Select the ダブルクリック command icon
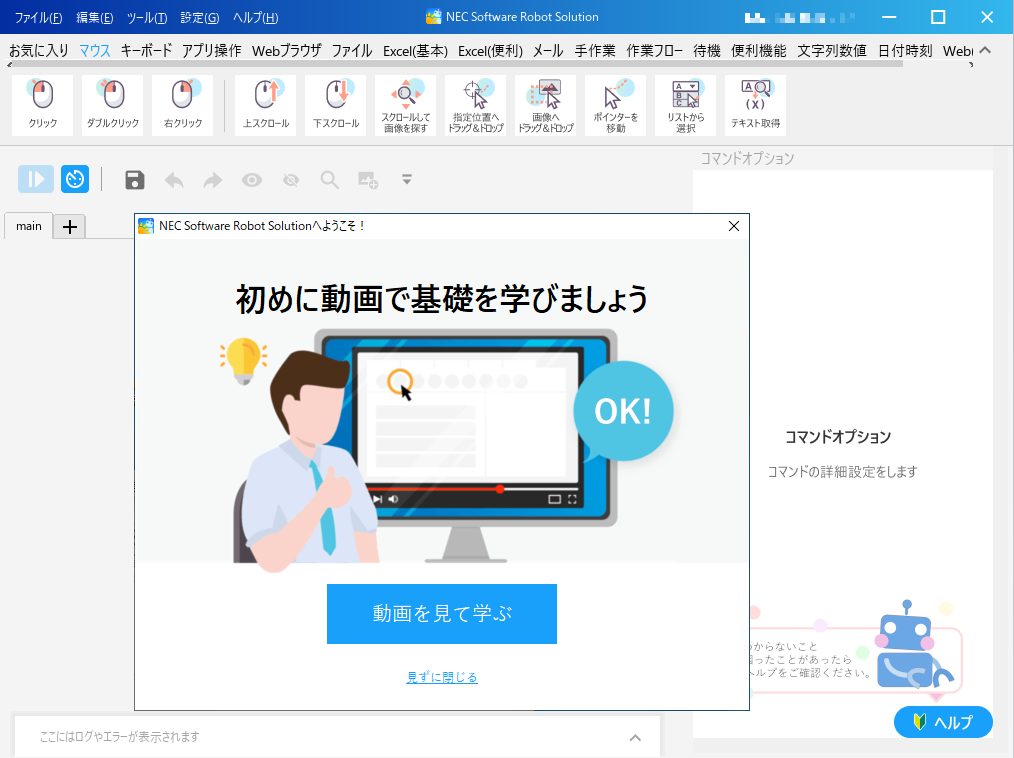This screenshot has height=758, width=1014. [x=111, y=103]
